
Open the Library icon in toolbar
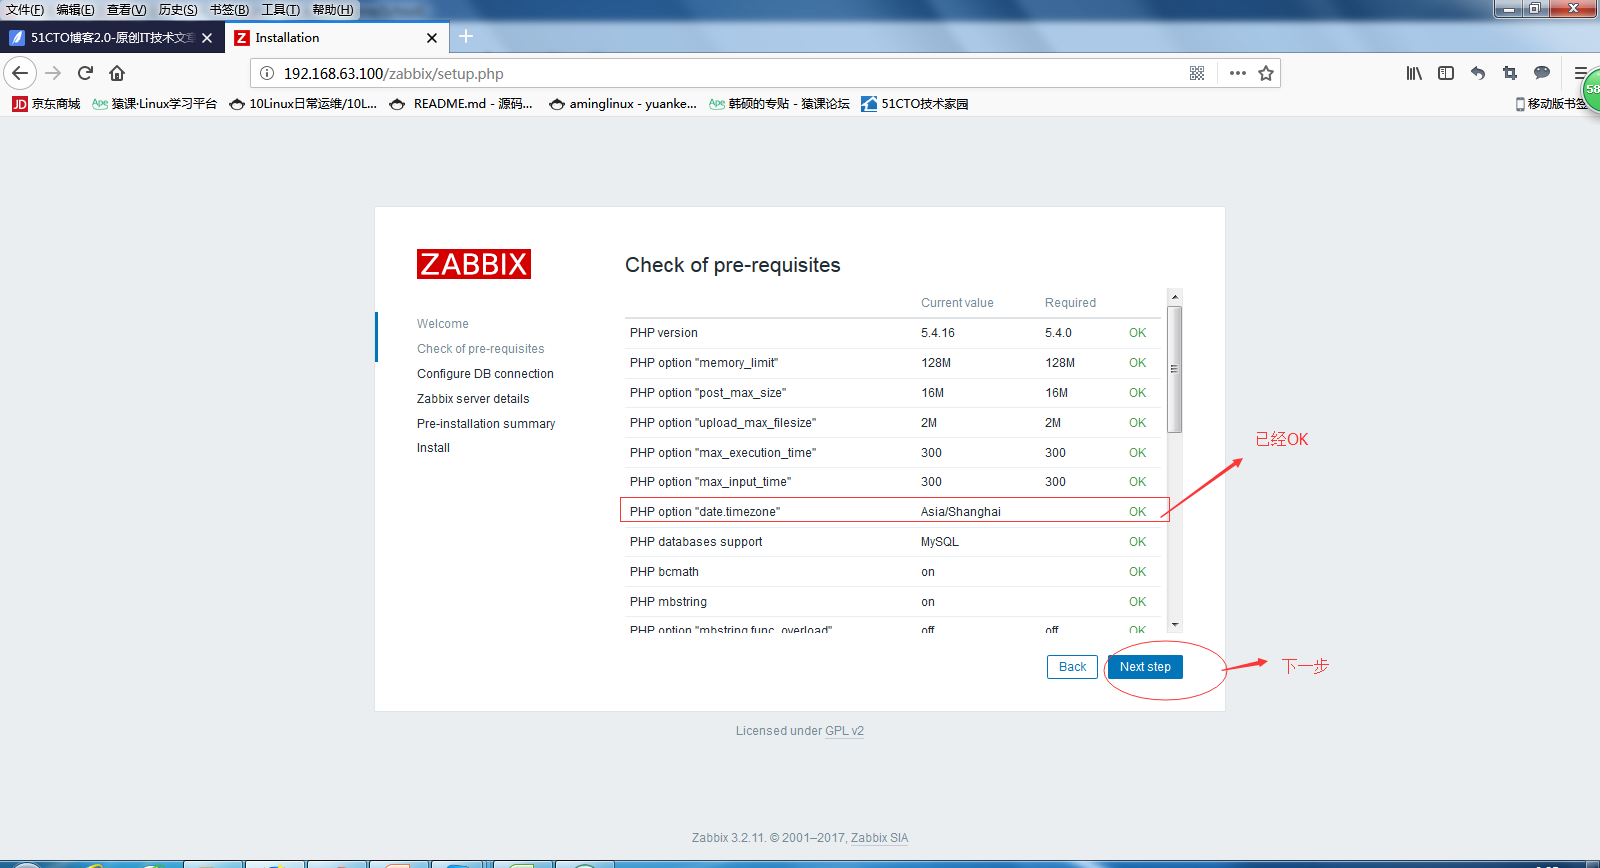point(1414,73)
